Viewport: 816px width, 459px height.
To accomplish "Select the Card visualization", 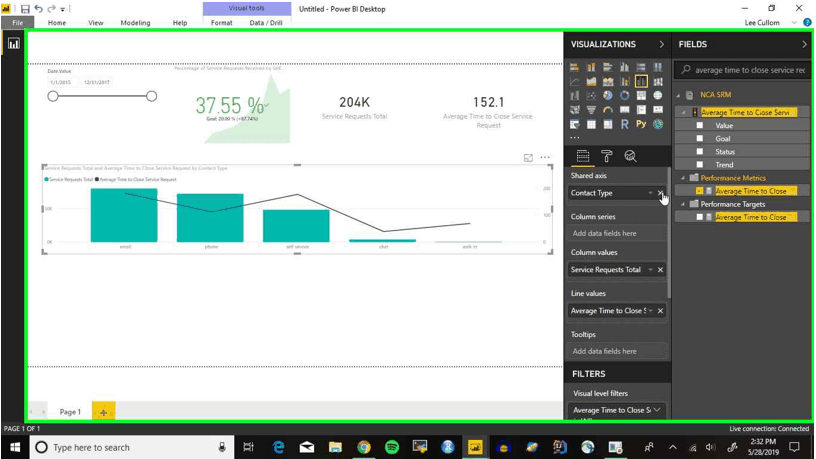I will click(x=624, y=110).
